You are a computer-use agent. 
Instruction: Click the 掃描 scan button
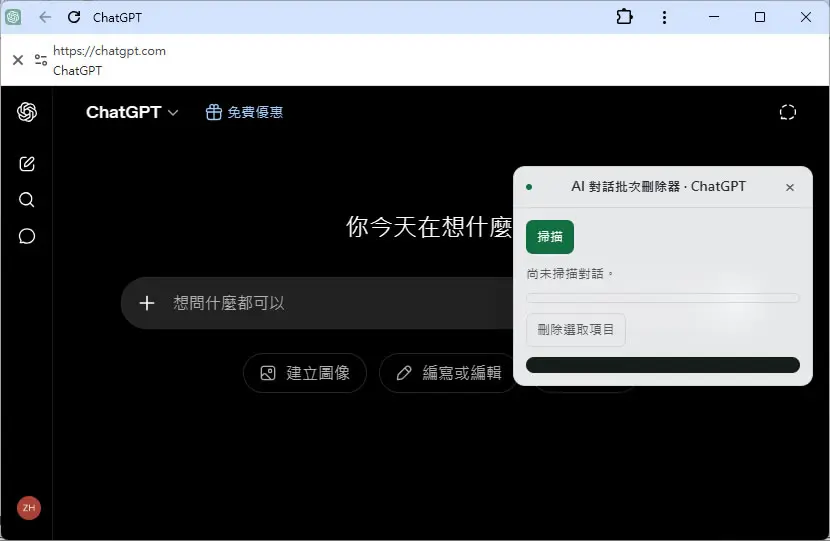[549, 237]
